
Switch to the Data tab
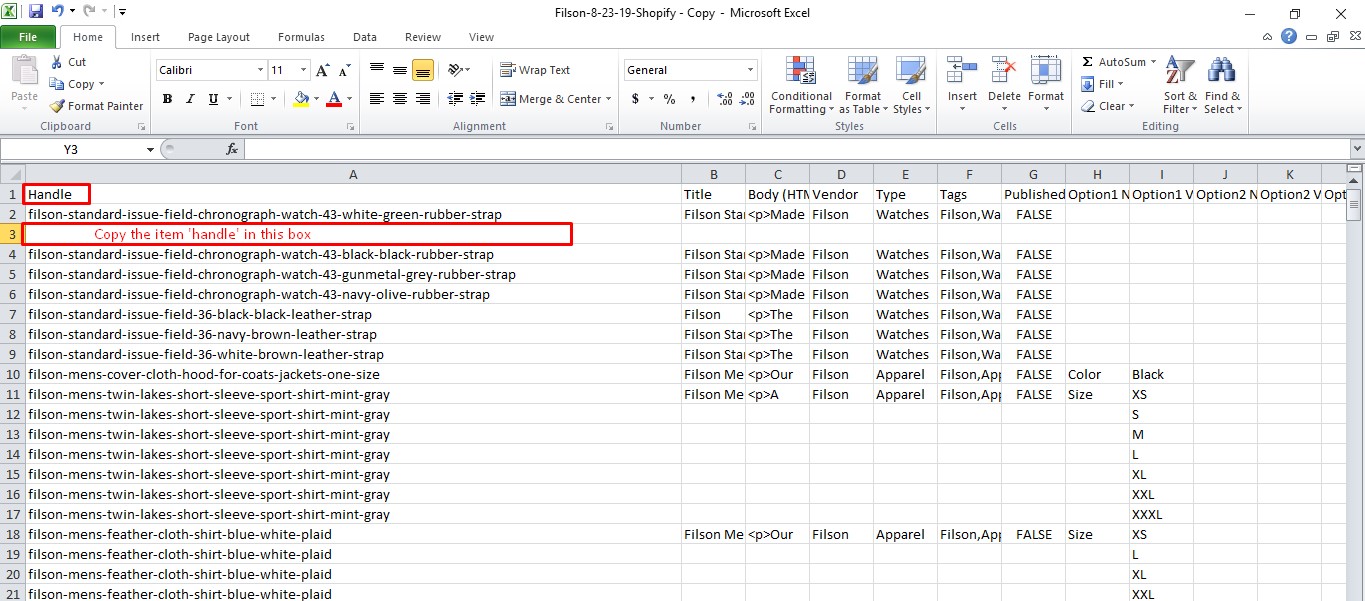click(x=365, y=37)
